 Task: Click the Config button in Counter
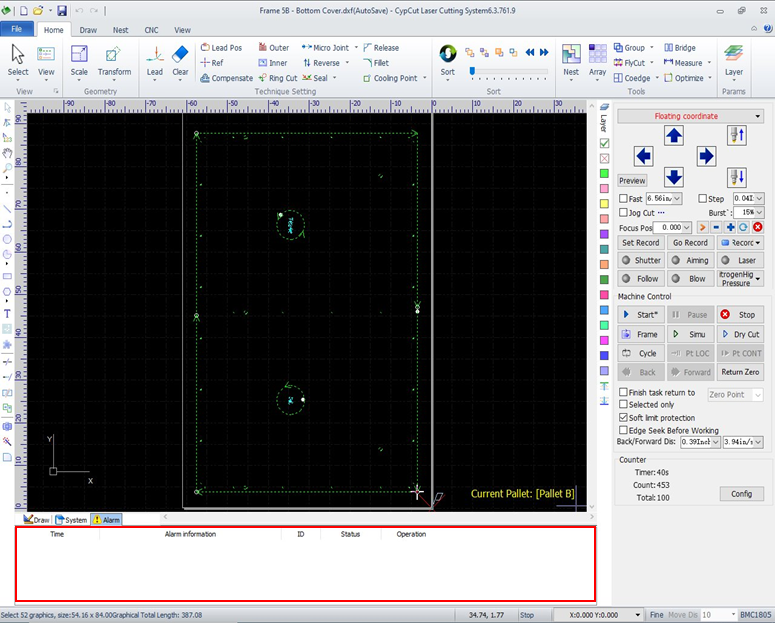click(x=741, y=494)
